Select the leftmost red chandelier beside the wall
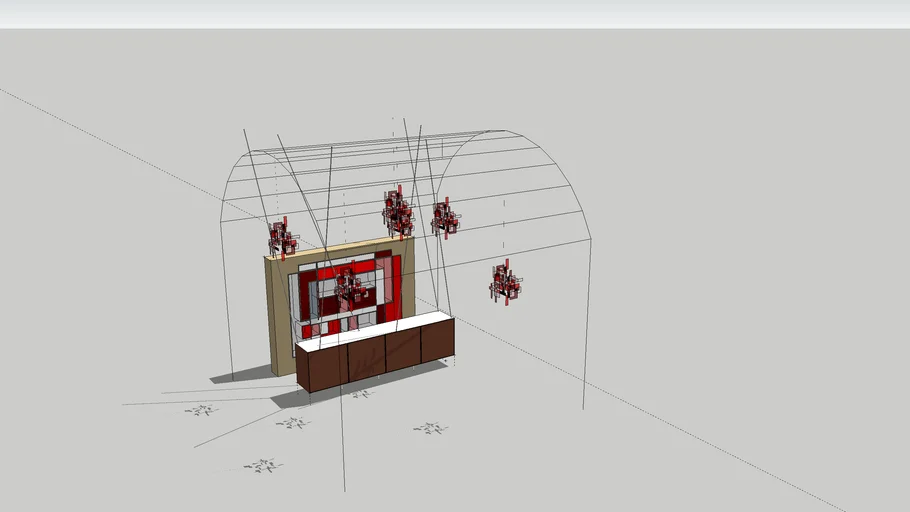The height and width of the screenshot is (512, 910). point(282,239)
